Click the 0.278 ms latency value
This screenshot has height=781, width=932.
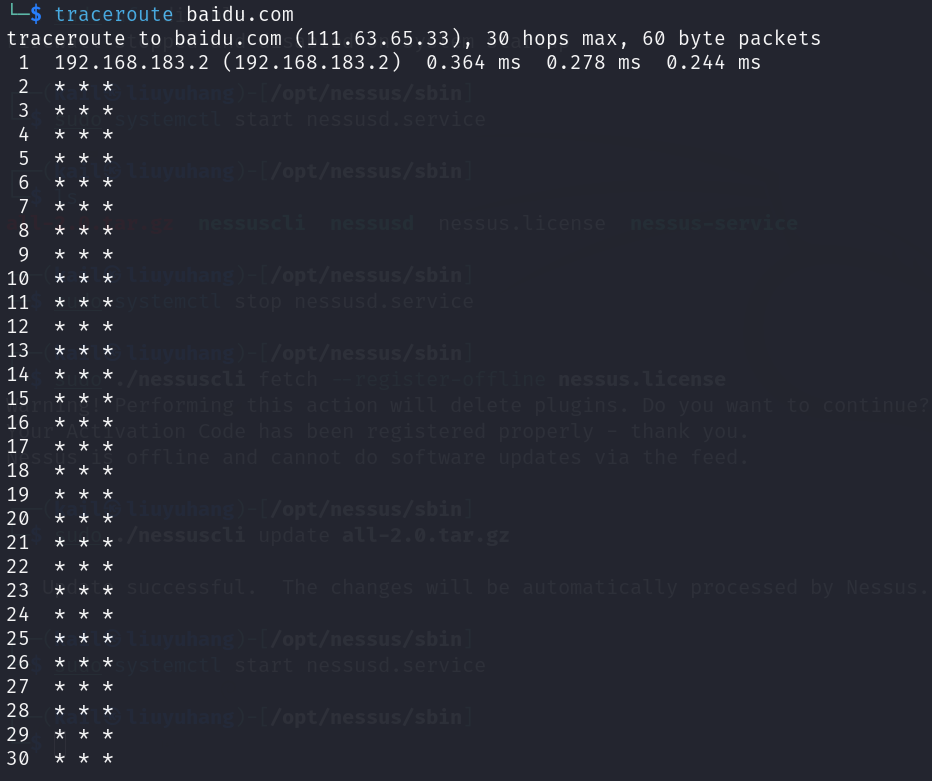pyautogui.click(x=593, y=62)
